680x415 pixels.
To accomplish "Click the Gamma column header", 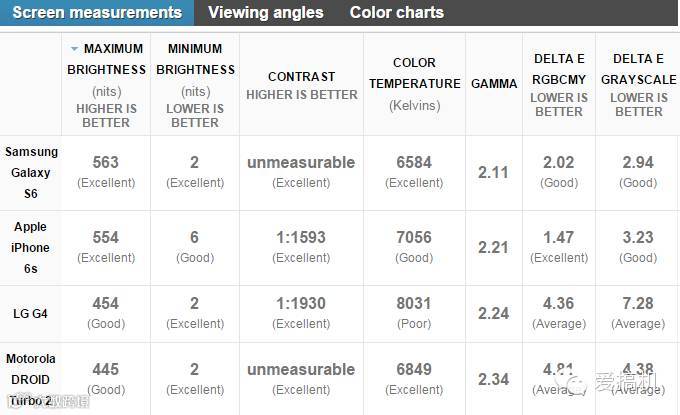I will (x=493, y=84).
